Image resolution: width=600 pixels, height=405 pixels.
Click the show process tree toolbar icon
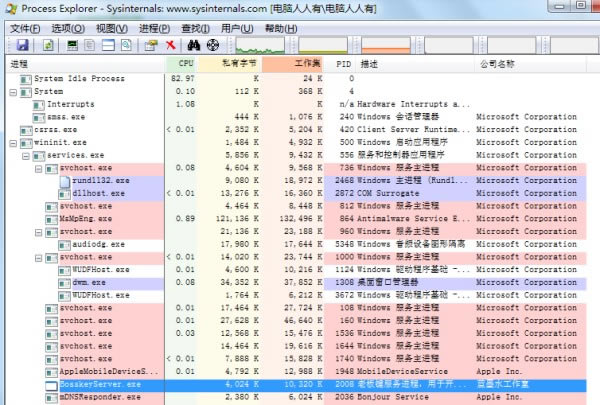click(x=89, y=45)
